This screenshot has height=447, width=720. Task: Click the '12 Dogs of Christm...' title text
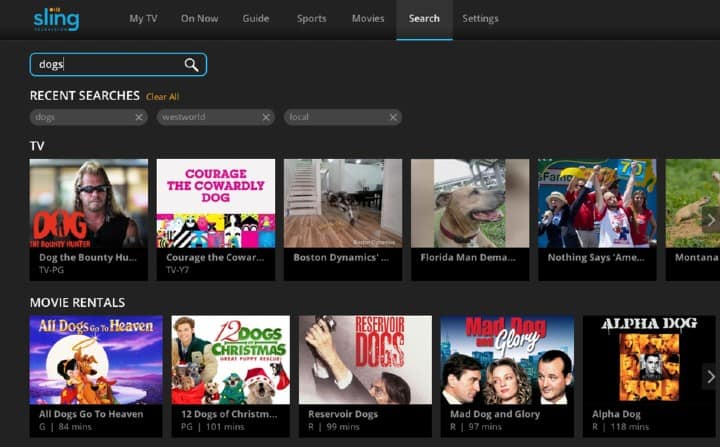click(x=229, y=414)
